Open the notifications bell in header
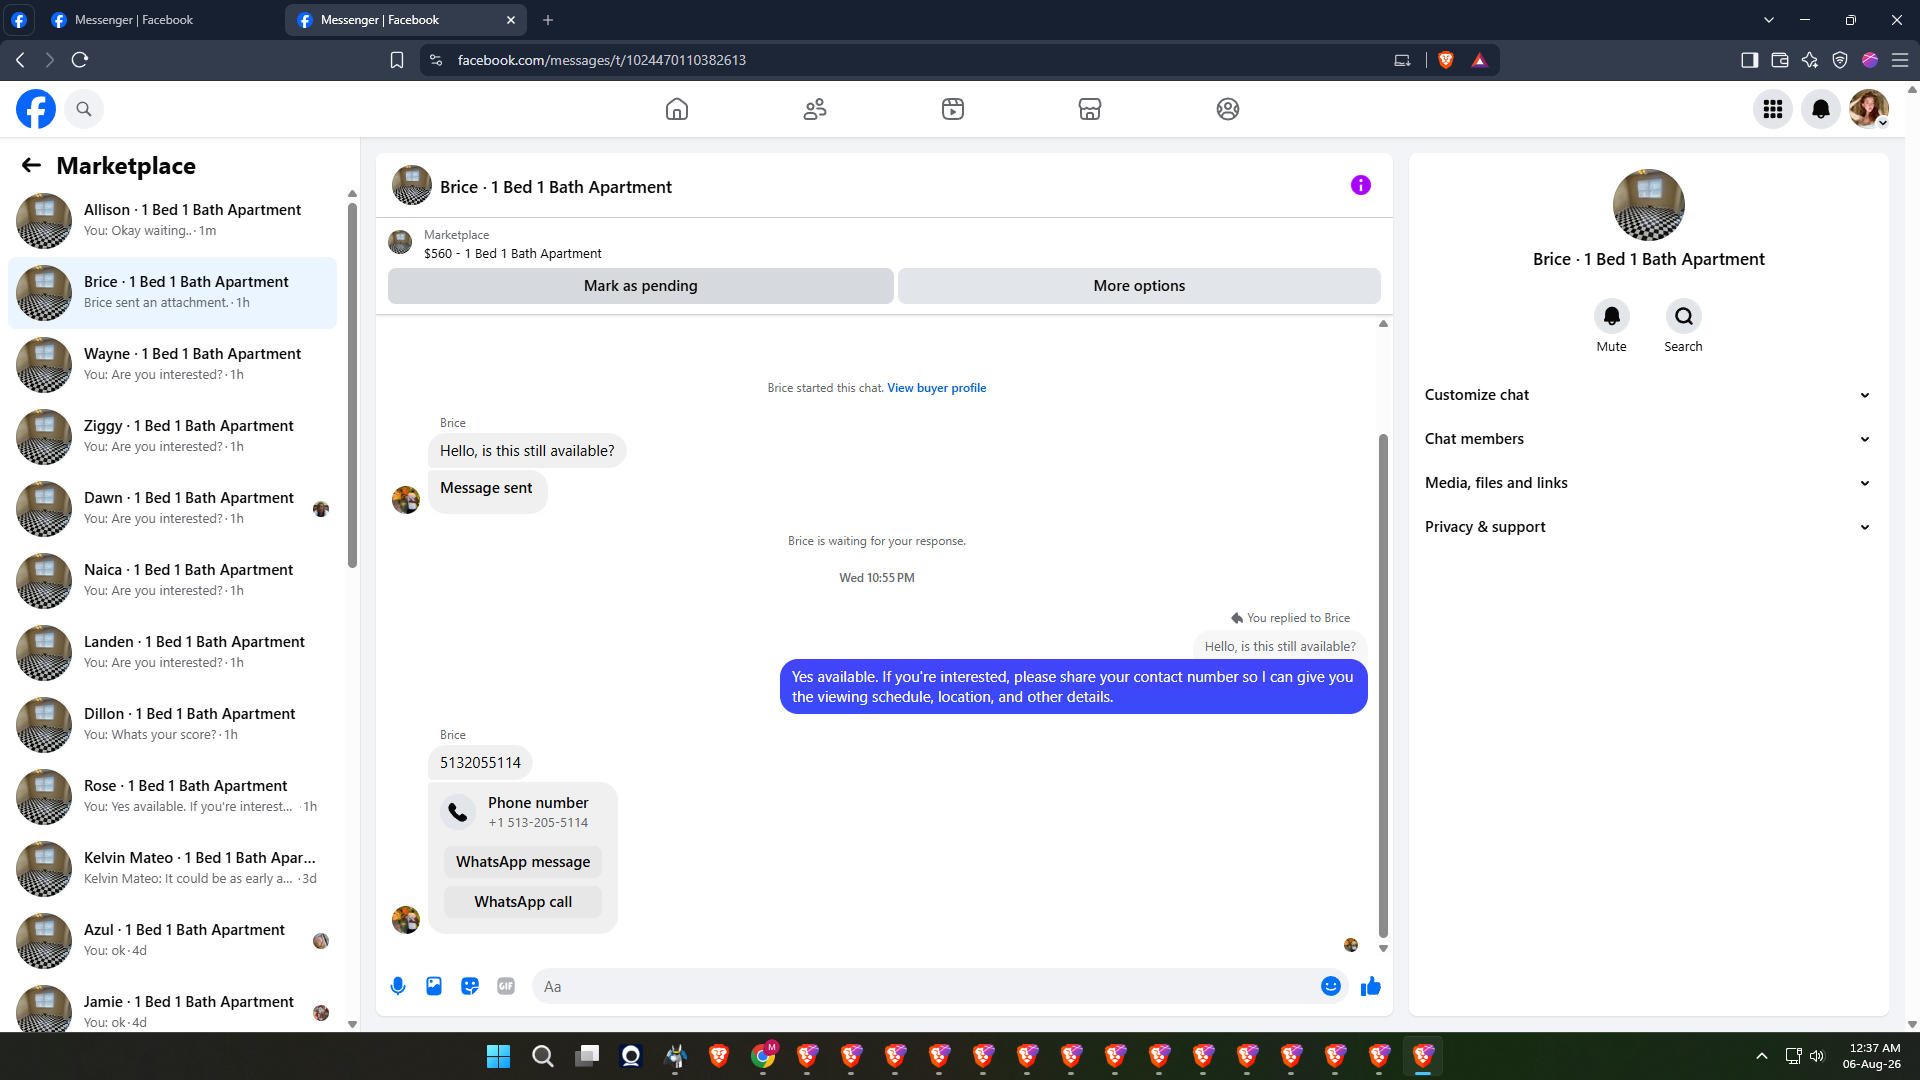The width and height of the screenshot is (1920, 1080). click(1821, 109)
